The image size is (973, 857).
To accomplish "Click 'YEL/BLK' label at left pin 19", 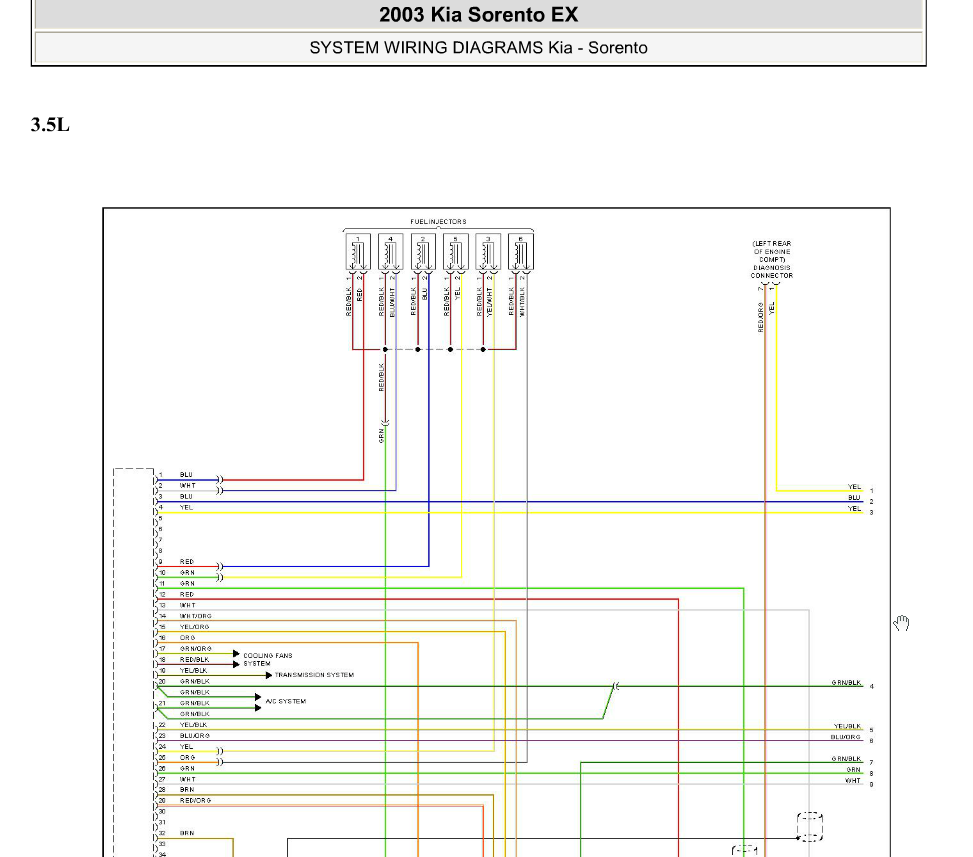I will click(x=194, y=671).
